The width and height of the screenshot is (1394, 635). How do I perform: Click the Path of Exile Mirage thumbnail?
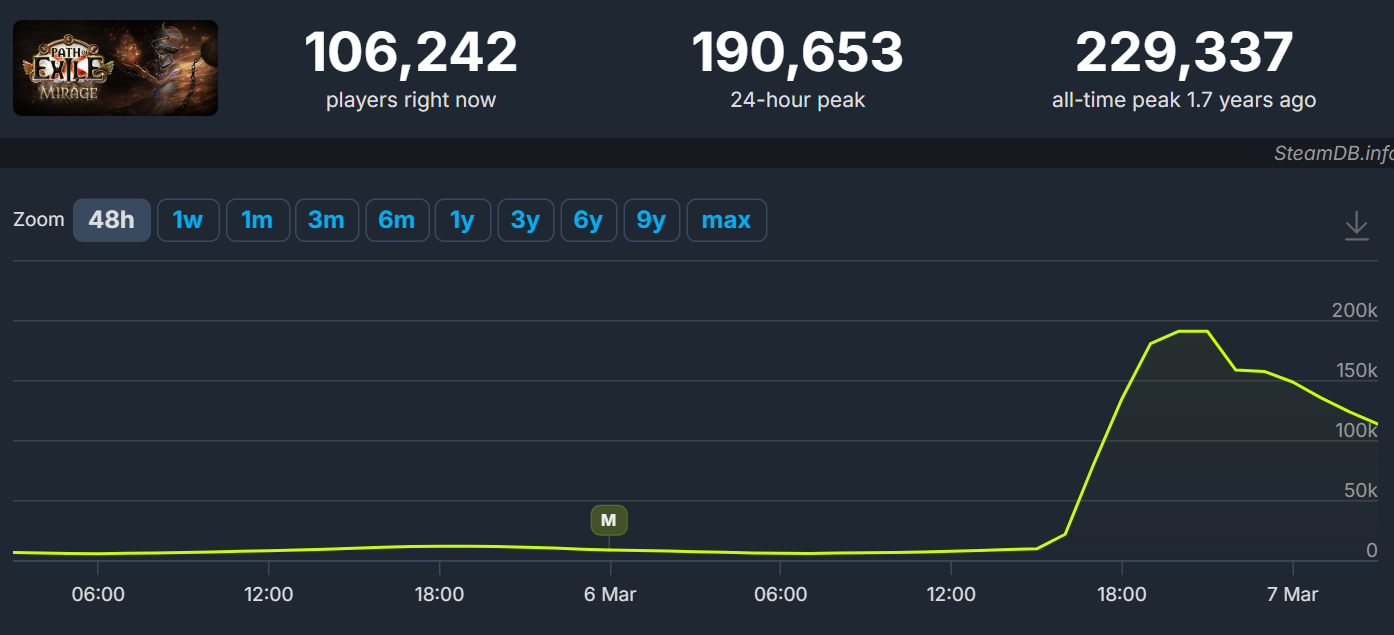click(115, 68)
